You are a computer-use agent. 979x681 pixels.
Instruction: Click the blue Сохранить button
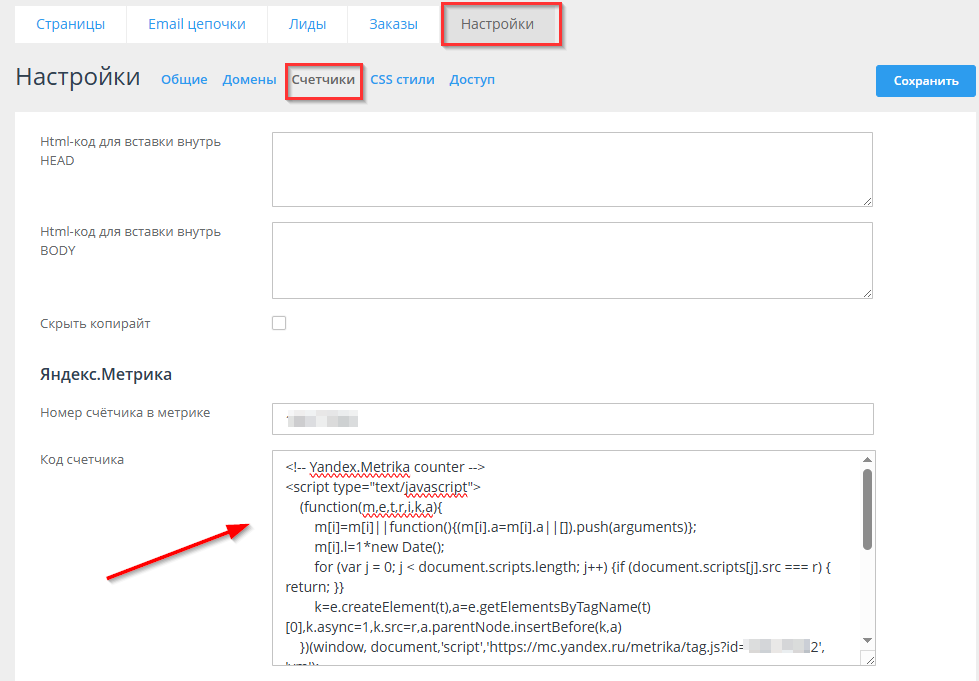[x=924, y=81]
